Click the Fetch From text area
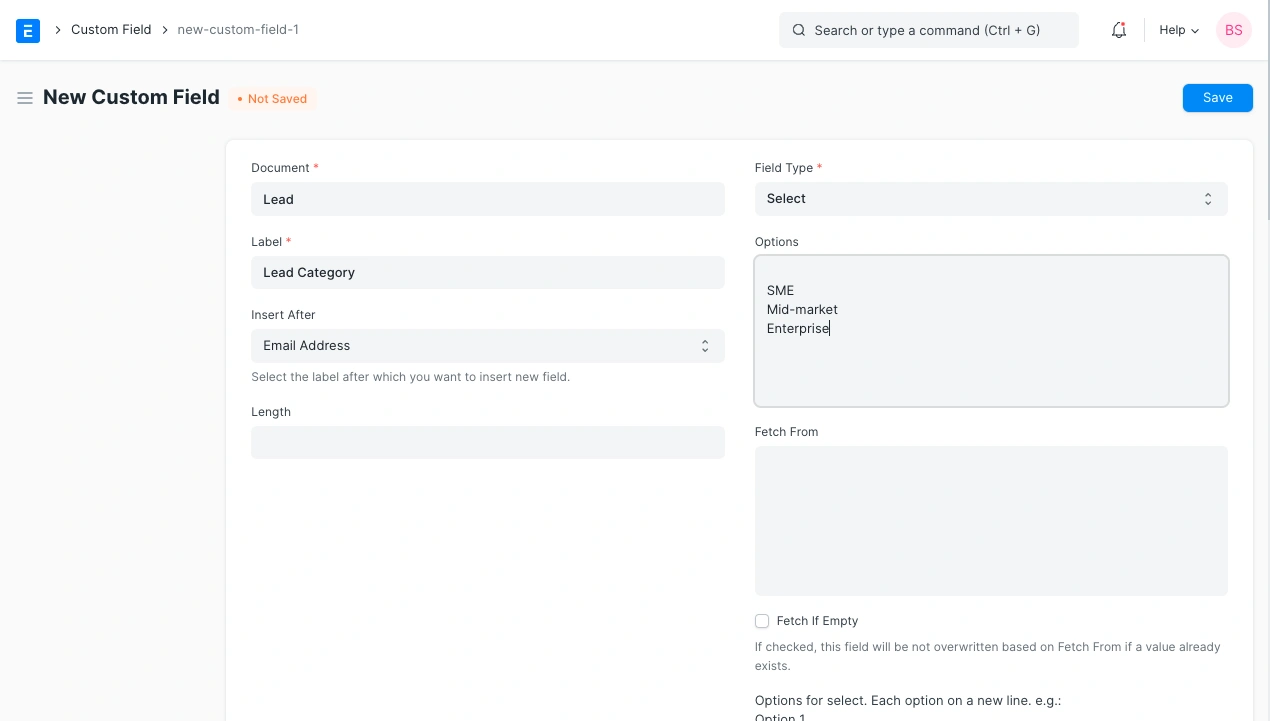 point(990,520)
